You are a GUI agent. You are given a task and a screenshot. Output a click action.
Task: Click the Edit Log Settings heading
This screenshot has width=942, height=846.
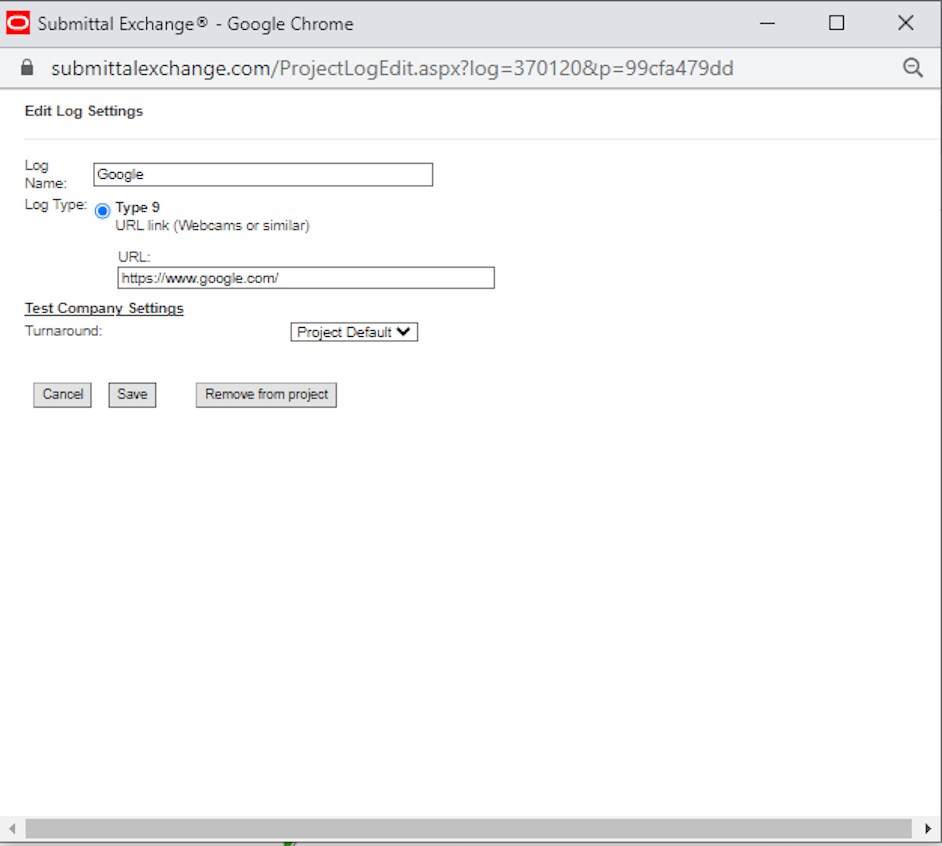coord(84,111)
